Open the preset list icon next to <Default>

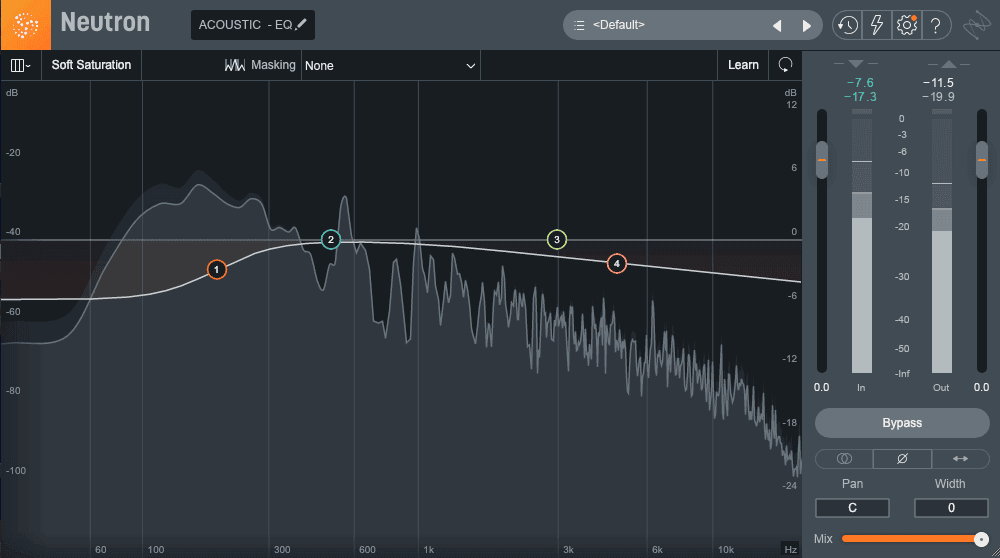coord(579,26)
